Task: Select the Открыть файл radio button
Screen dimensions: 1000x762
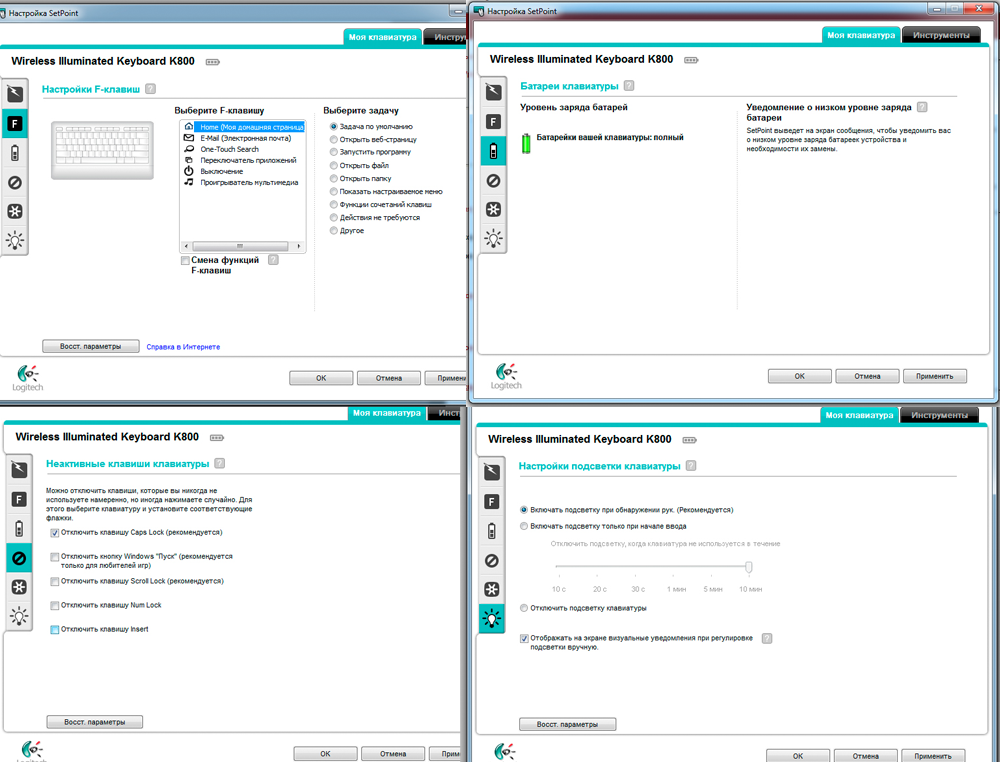Action: point(334,165)
